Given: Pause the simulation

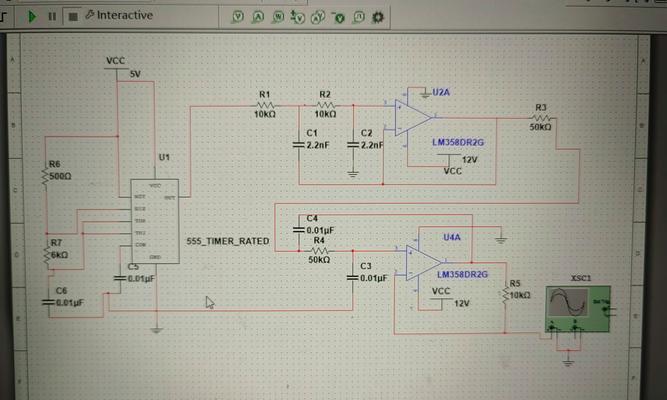Looking at the screenshot, I should pos(52,17).
